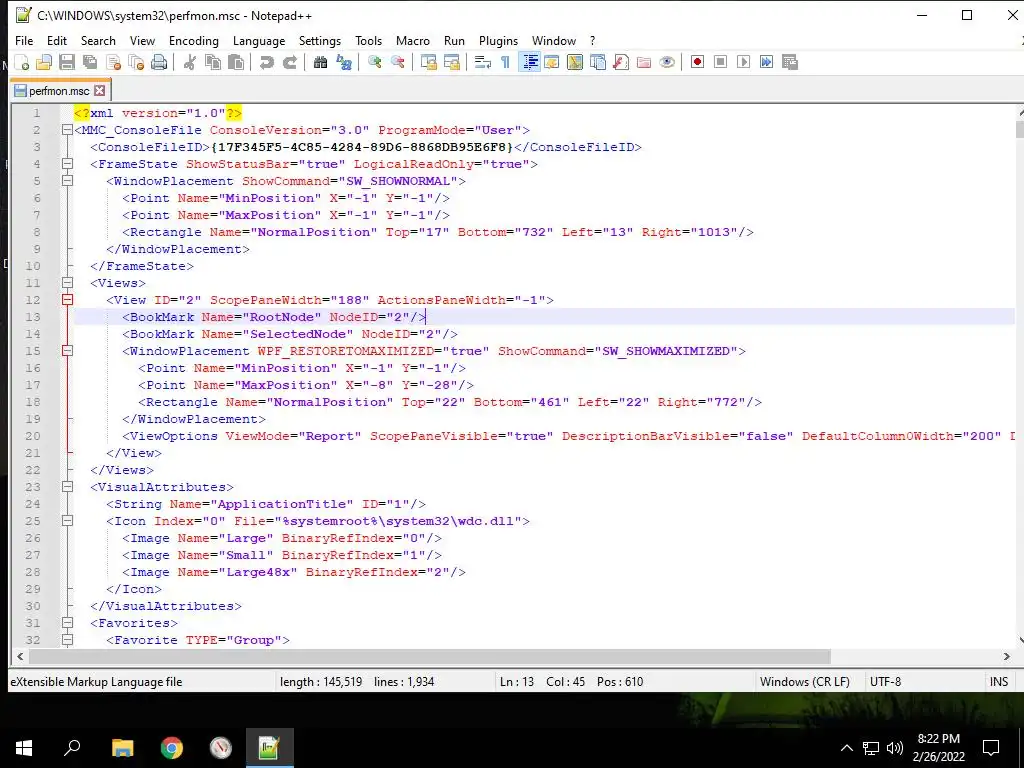Collapse the Icon fold on line 25
Viewport: 1024px width, 768px height.
pyautogui.click(x=67, y=520)
